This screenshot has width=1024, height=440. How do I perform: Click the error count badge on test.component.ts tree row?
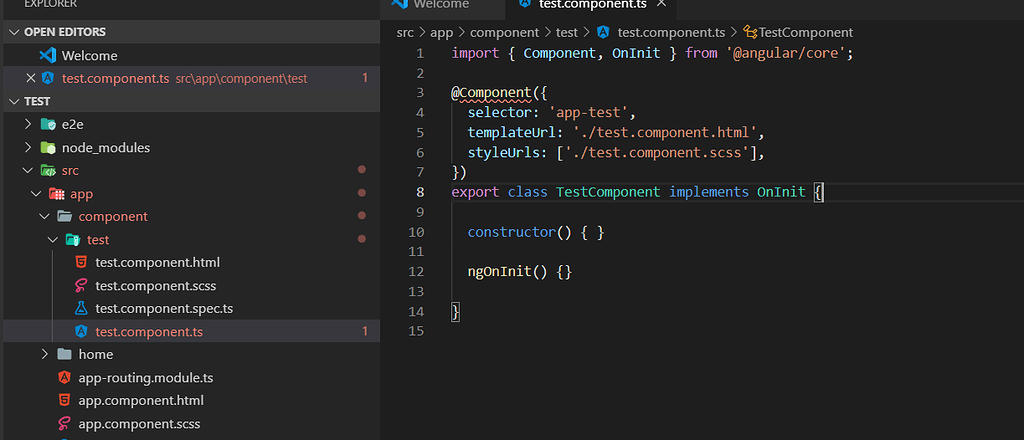(x=365, y=332)
